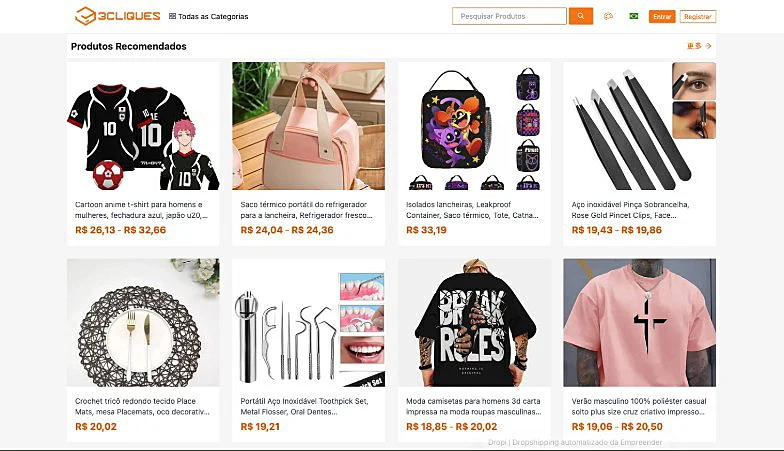Open the Todas as Categorias menu
Image resolution: width=784 pixels, height=451 pixels.
coord(214,16)
